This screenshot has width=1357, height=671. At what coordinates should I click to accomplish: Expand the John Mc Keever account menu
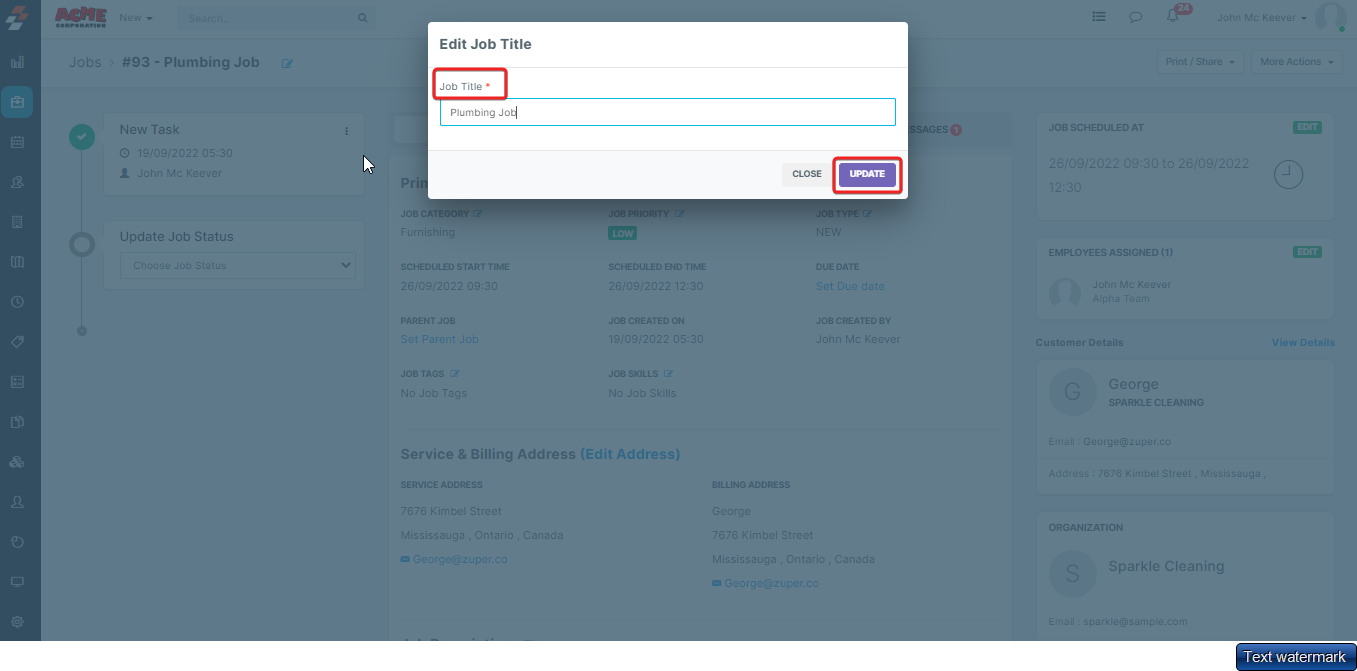tap(1262, 18)
